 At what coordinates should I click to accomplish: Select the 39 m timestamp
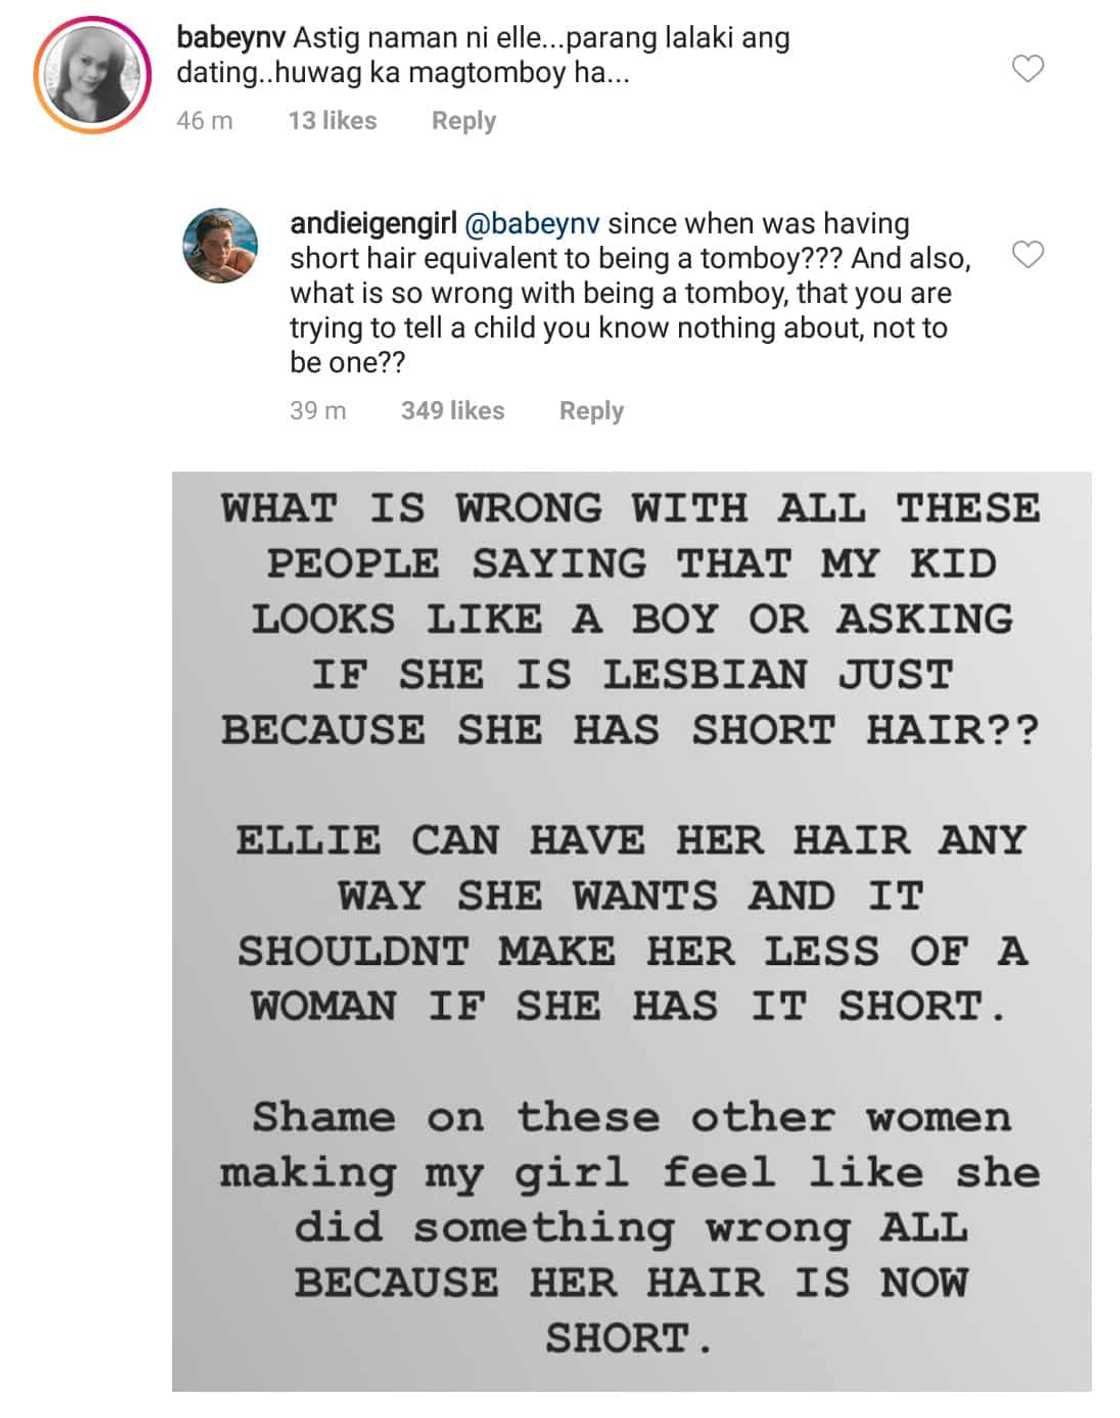pyautogui.click(x=318, y=411)
